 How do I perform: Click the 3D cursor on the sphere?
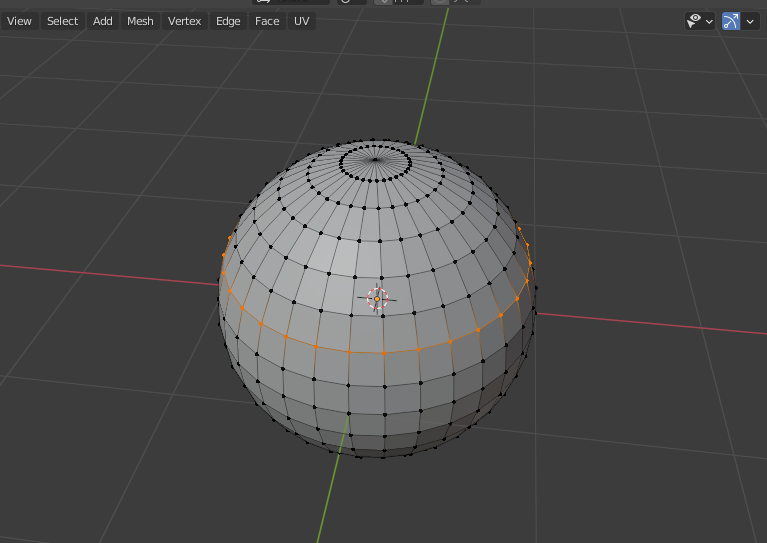377,298
